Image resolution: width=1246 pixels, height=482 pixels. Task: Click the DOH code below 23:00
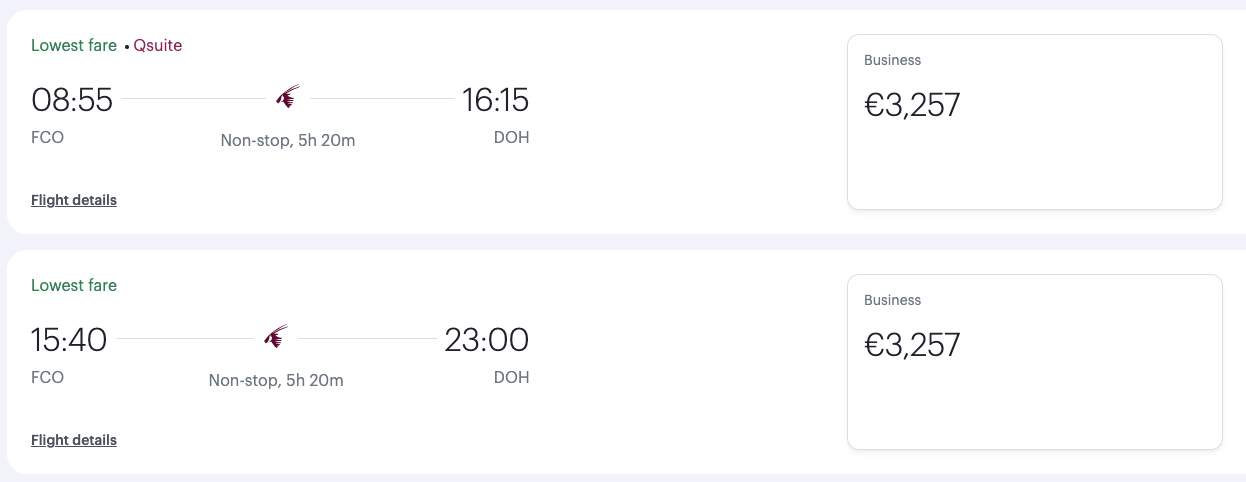[x=512, y=377]
